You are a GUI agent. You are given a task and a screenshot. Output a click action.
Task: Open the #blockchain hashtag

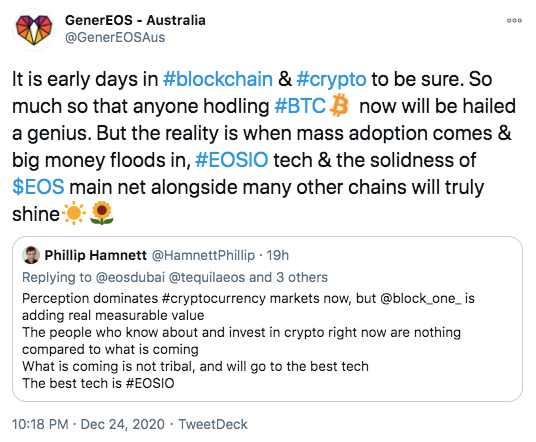pos(218,79)
